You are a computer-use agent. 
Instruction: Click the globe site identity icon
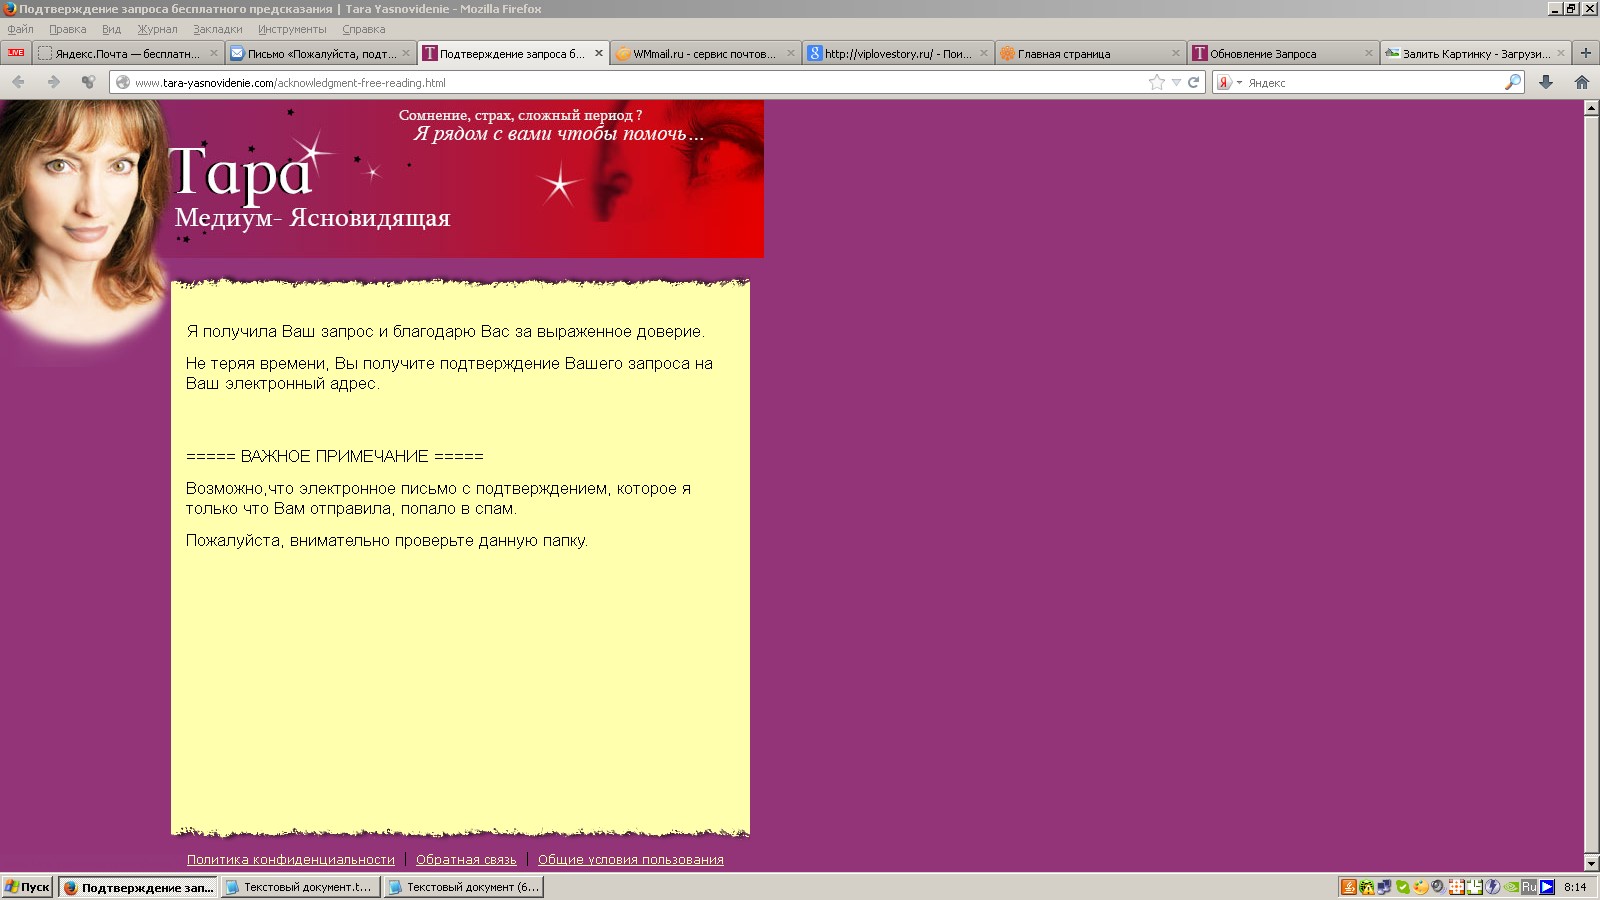pyautogui.click(x=123, y=82)
